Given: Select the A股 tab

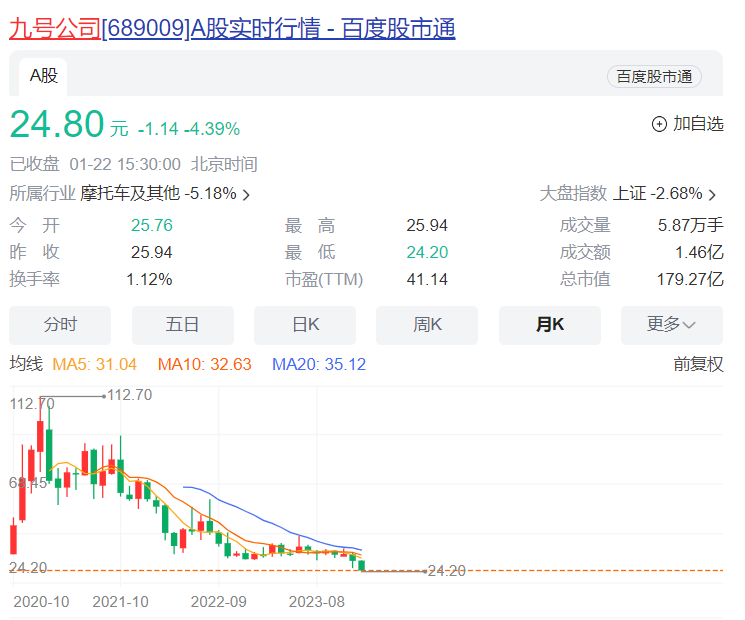Looking at the screenshot, I should tap(43, 76).
